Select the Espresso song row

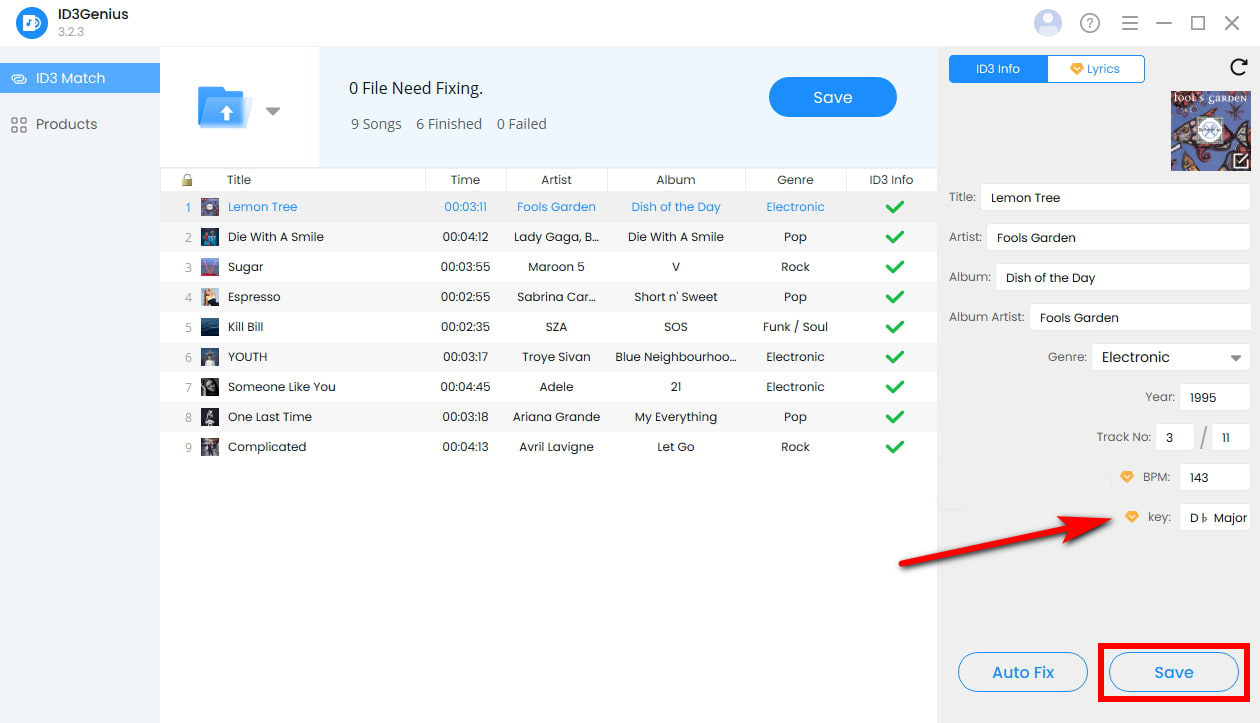click(254, 297)
